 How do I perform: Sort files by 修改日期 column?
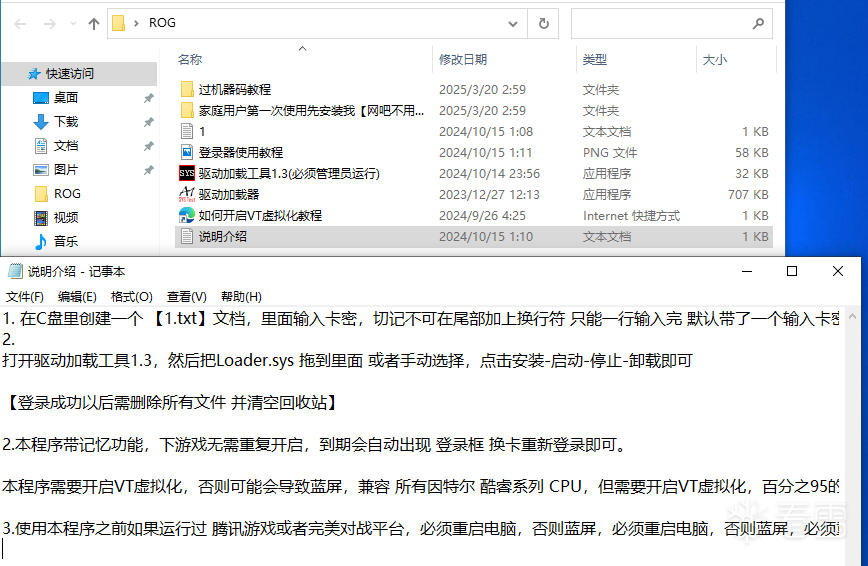coord(463,59)
